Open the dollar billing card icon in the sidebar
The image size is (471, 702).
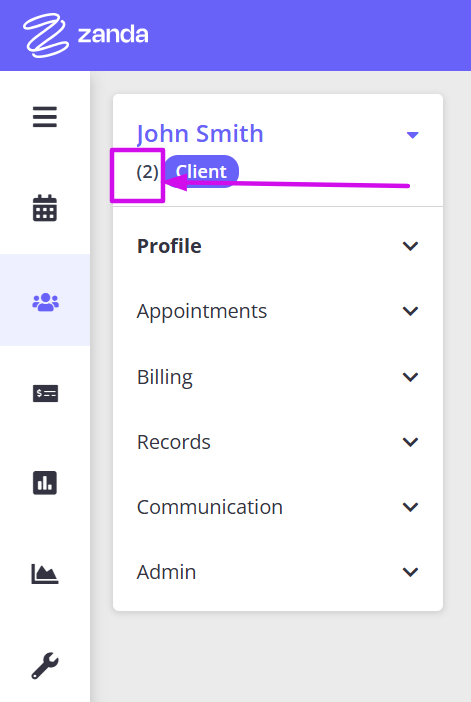[45, 394]
